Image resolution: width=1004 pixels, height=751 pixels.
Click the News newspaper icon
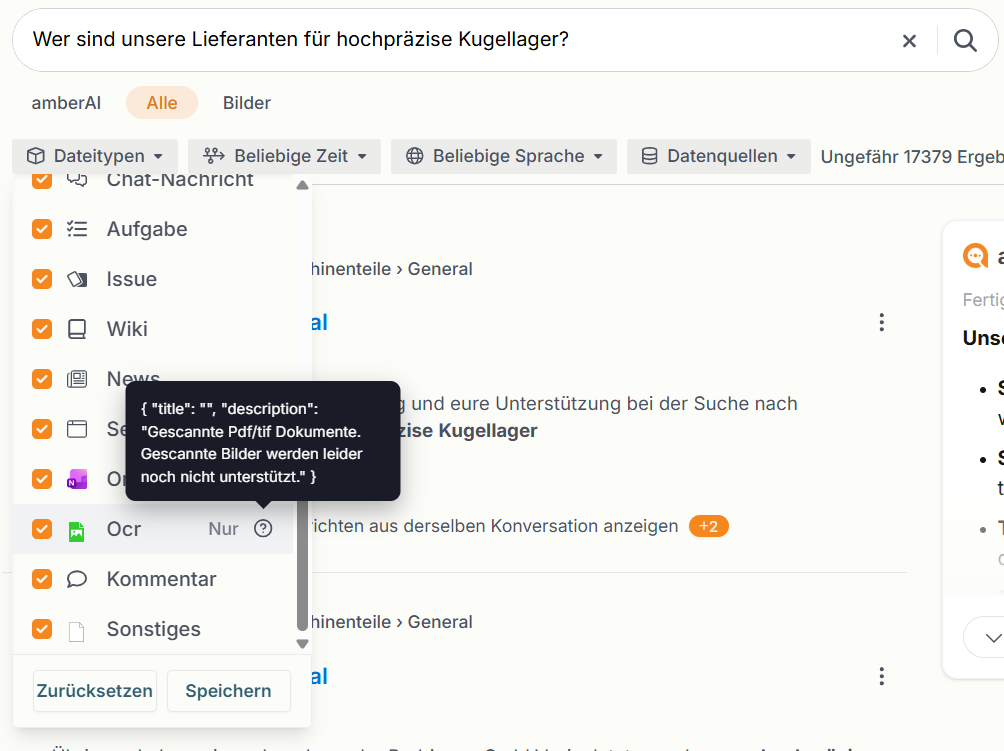77,378
